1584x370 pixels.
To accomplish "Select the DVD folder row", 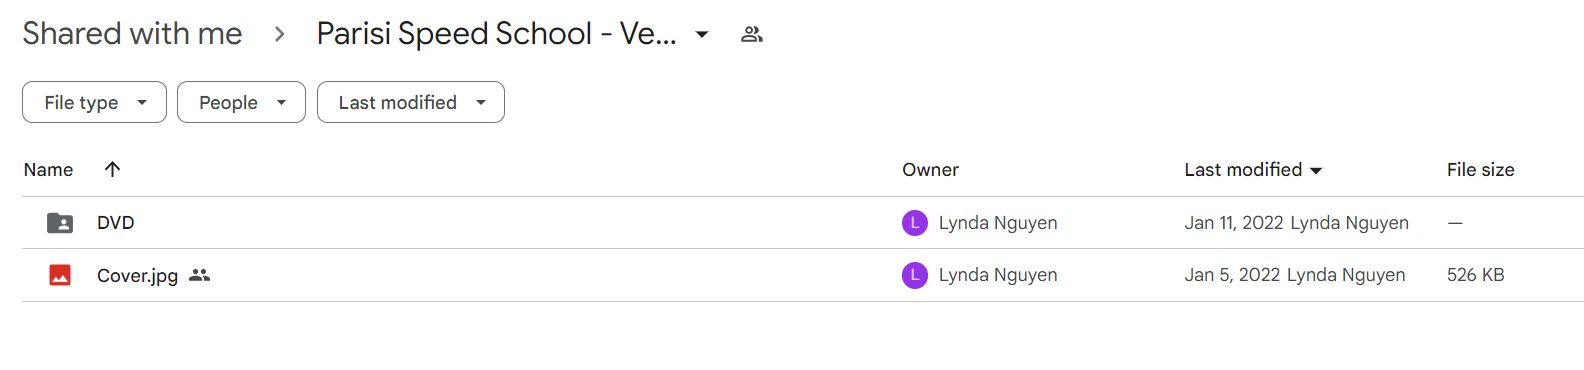I will [803, 223].
